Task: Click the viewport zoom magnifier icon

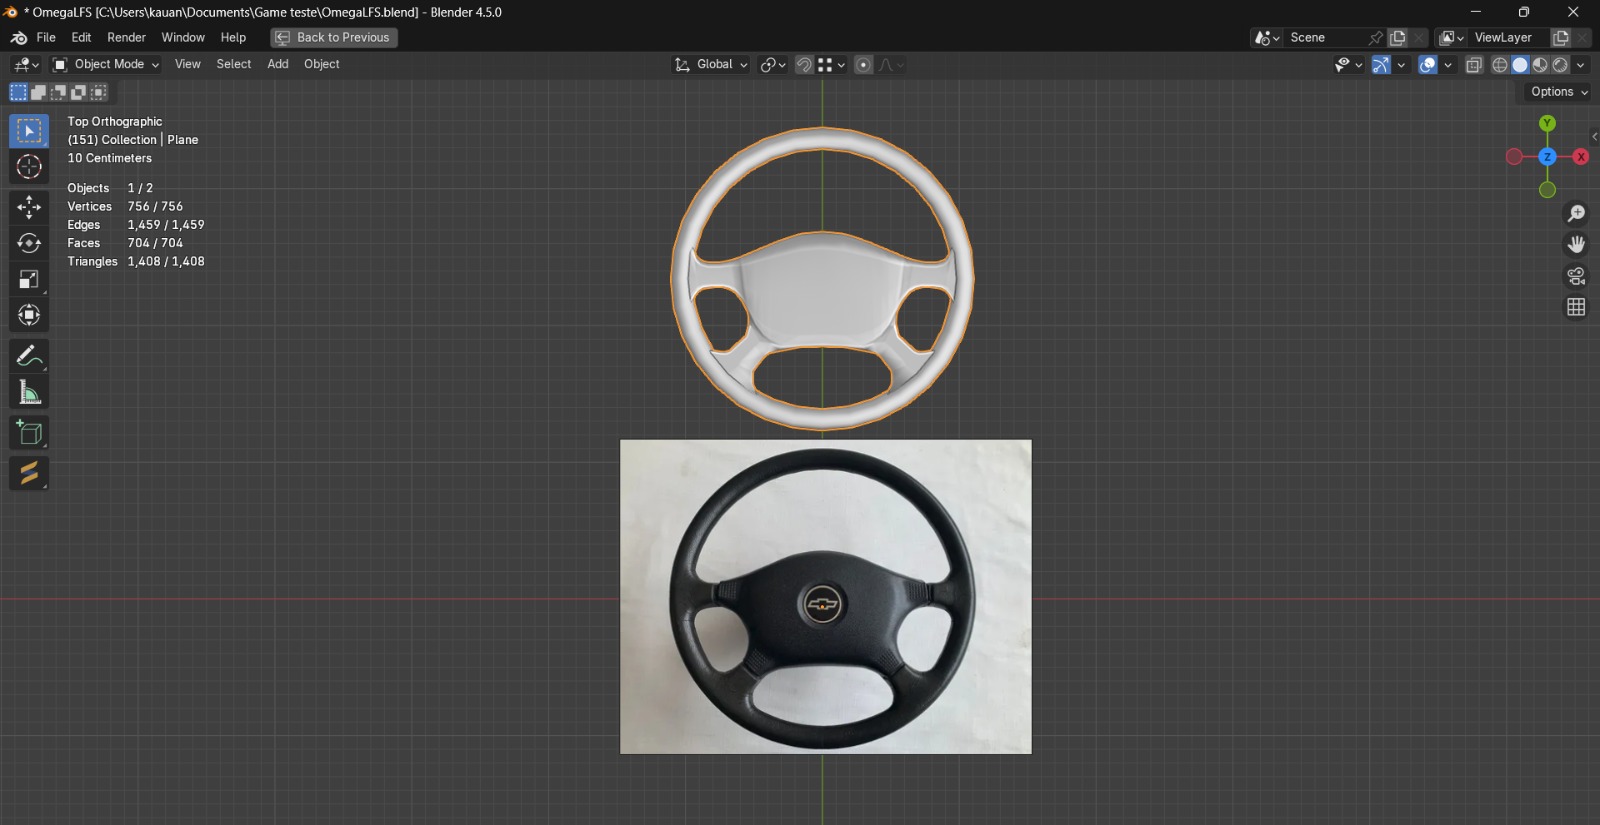Action: (x=1576, y=214)
